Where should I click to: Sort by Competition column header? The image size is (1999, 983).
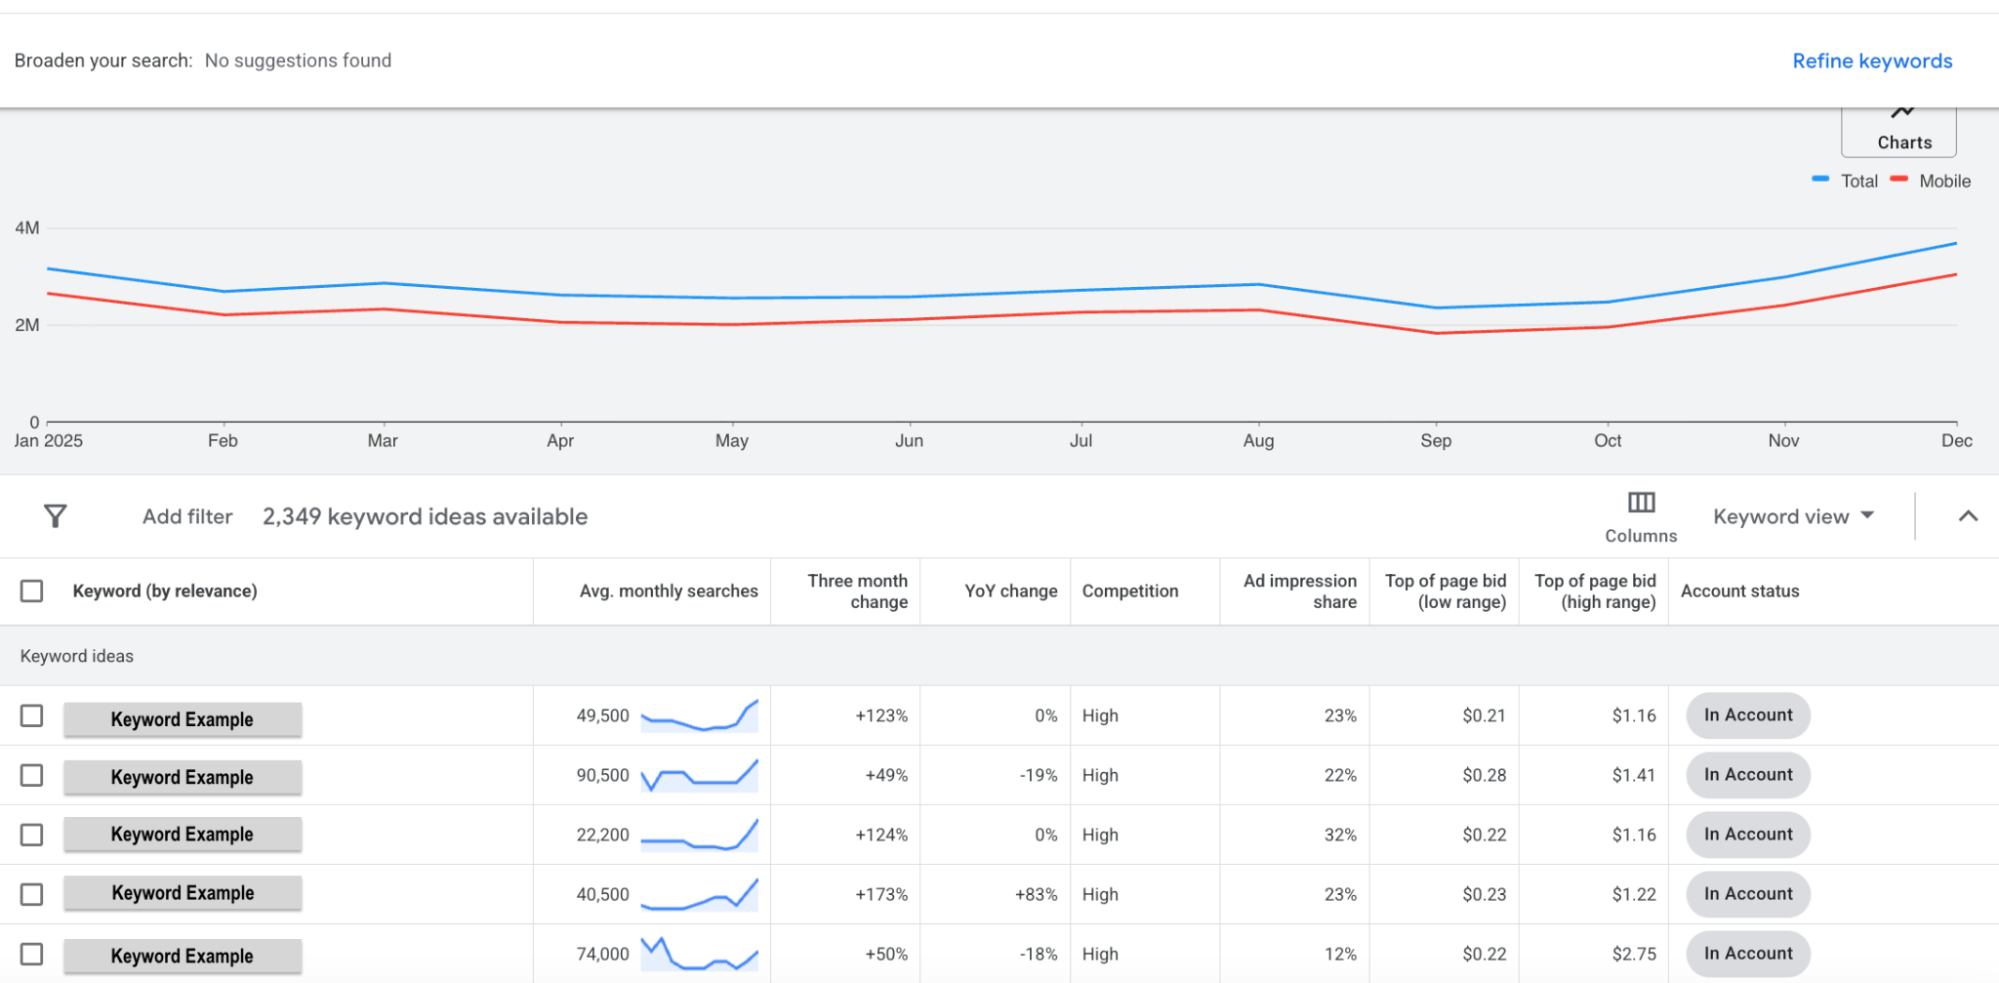click(1130, 591)
